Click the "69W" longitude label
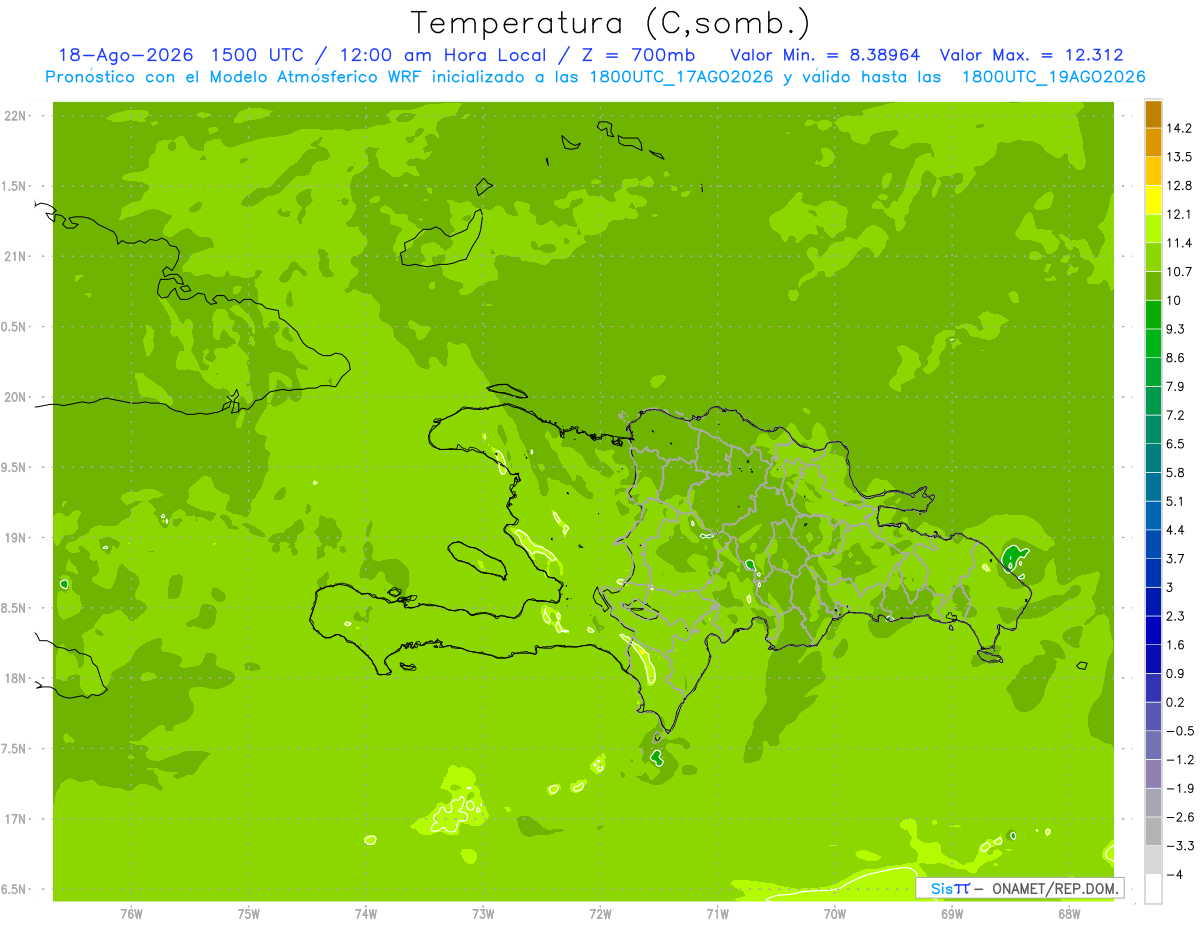This screenshot has height=927, width=1200. click(952, 913)
